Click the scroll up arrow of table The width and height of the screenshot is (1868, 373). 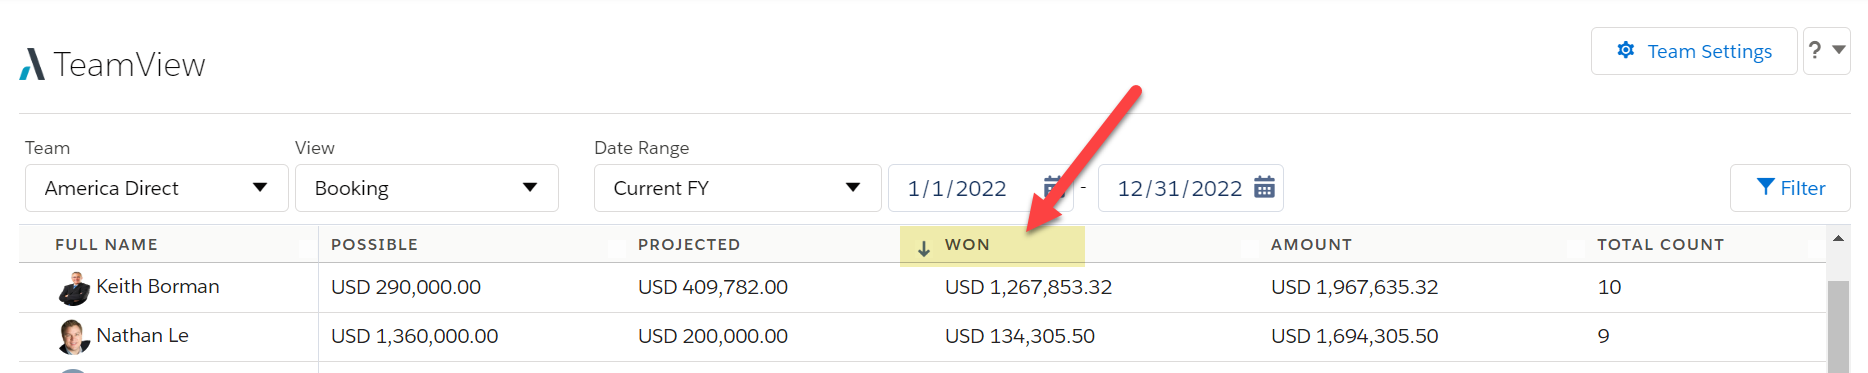pyautogui.click(x=1838, y=238)
